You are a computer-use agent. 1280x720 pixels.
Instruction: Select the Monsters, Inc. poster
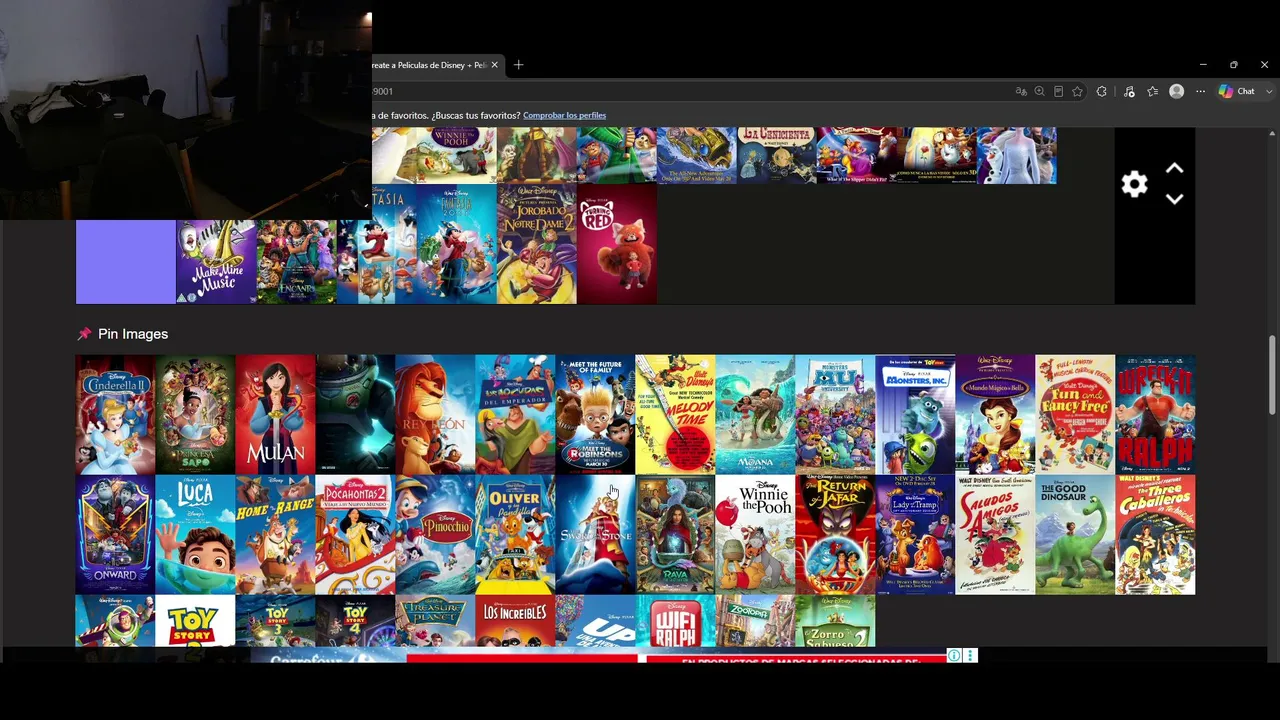915,415
